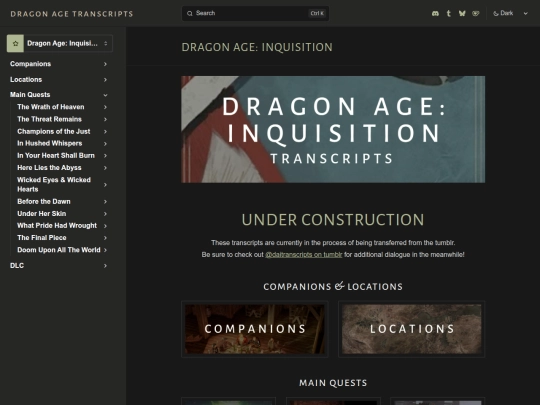The width and height of the screenshot is (540, 405).
Task: Open Under Her Skin
Action: tap(42, 214)
